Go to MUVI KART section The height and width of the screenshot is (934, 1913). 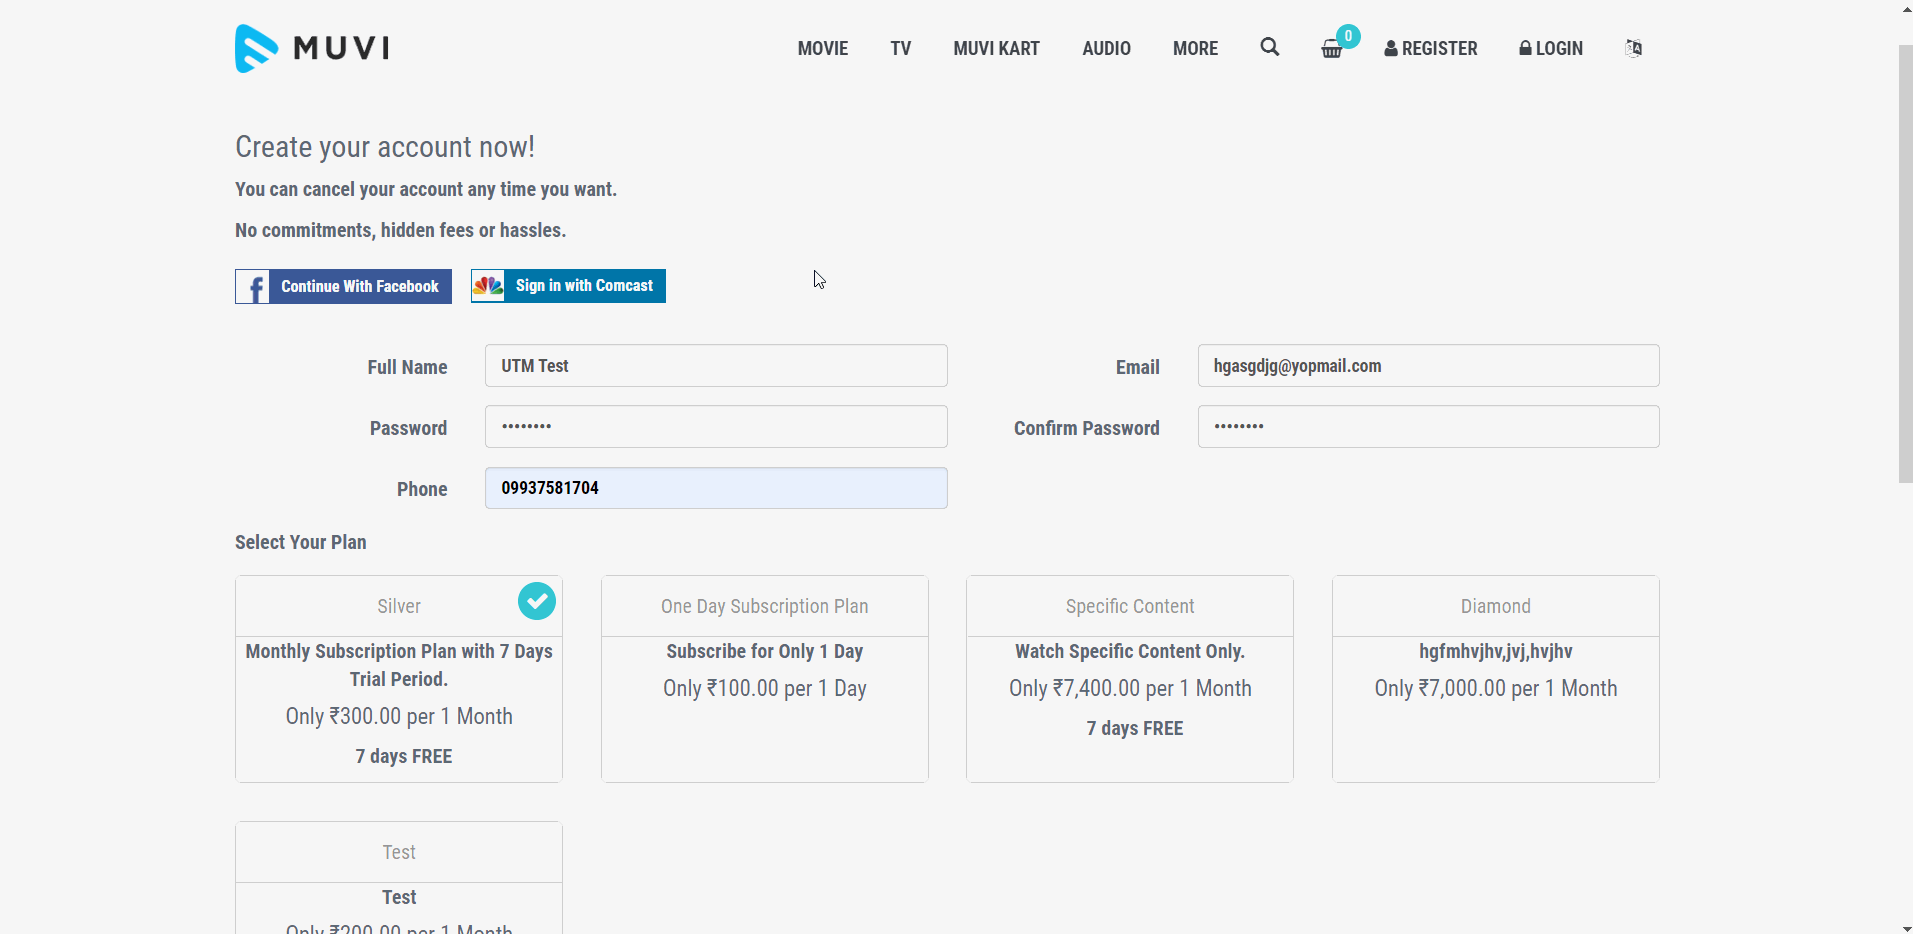coord(996,48)
